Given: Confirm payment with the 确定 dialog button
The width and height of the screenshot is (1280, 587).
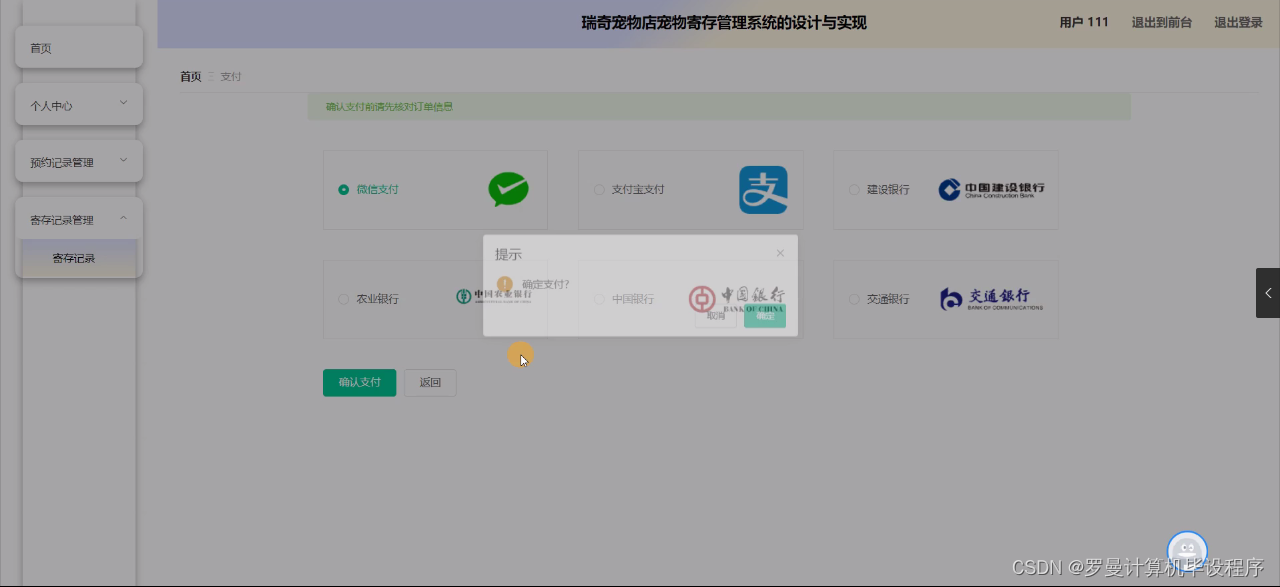Looking at the screenshot, I should pos(765,314).
